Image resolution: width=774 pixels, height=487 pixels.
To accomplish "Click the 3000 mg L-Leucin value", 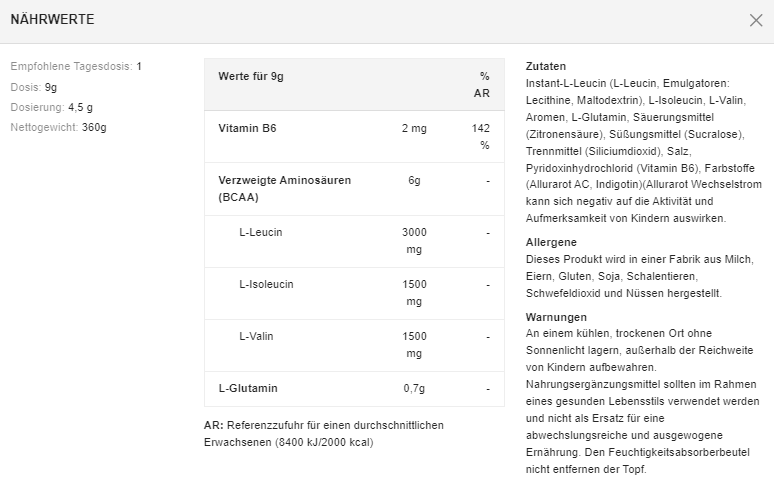I will 414,241.
